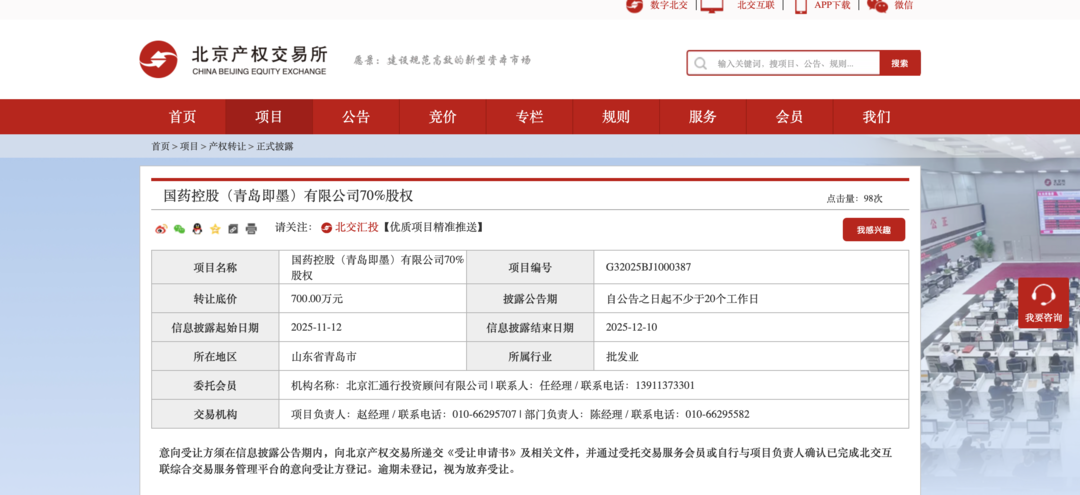The width and height of the screenshot is (1080, 495).
Task: Go to the 竞价 navigation menu
Action: tap(443, 117)
